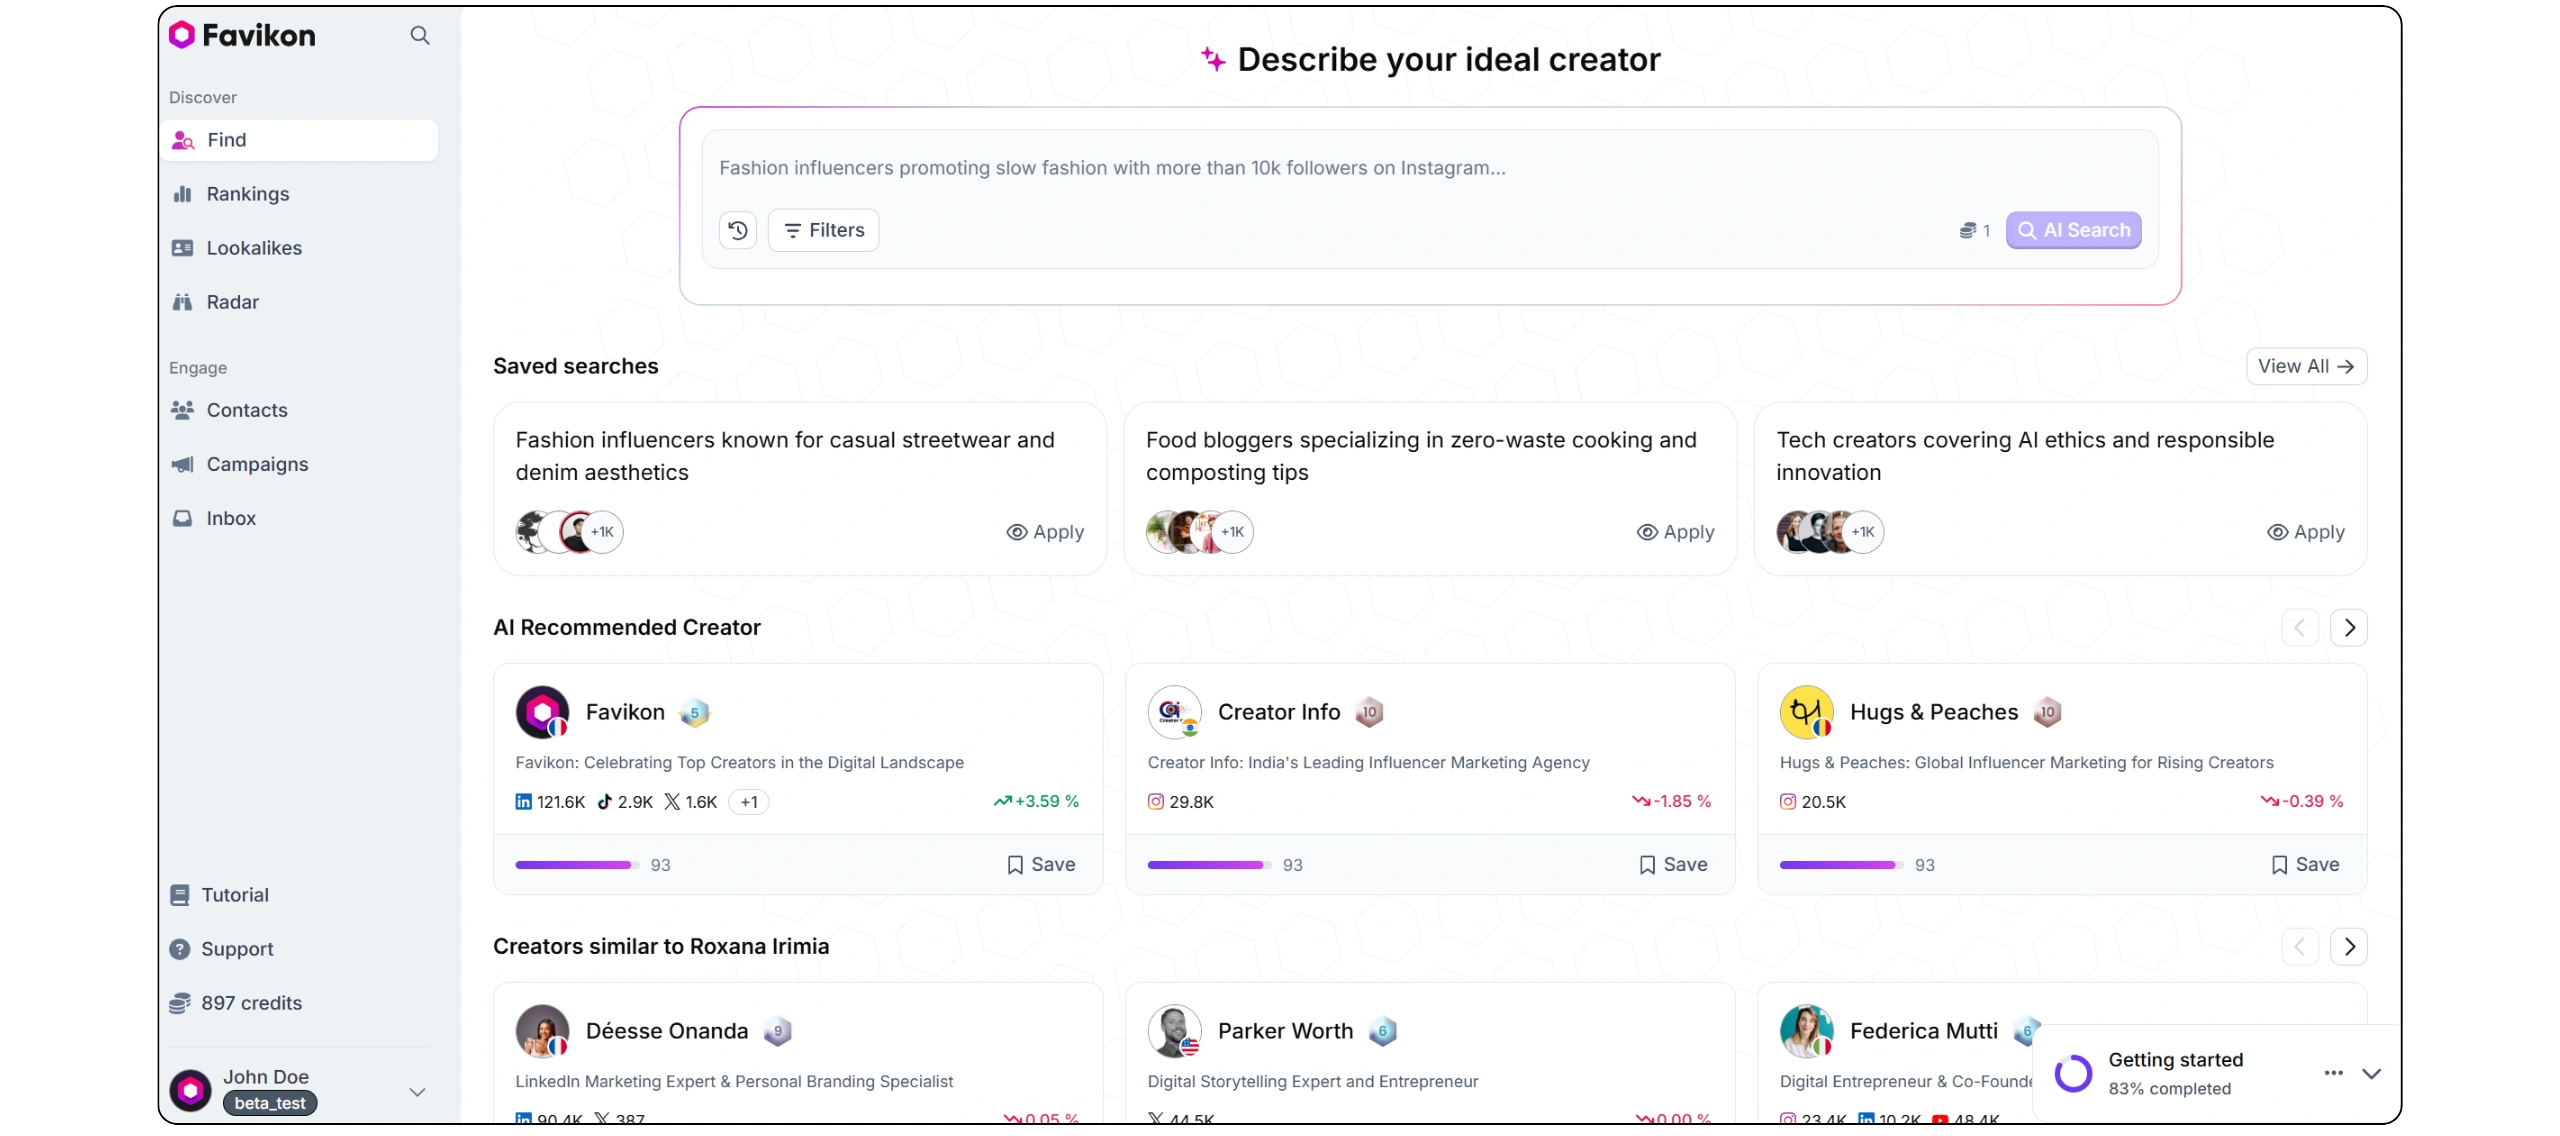Click View All saved searches
This screenshot has width=2560, height=1136.
2306,366
